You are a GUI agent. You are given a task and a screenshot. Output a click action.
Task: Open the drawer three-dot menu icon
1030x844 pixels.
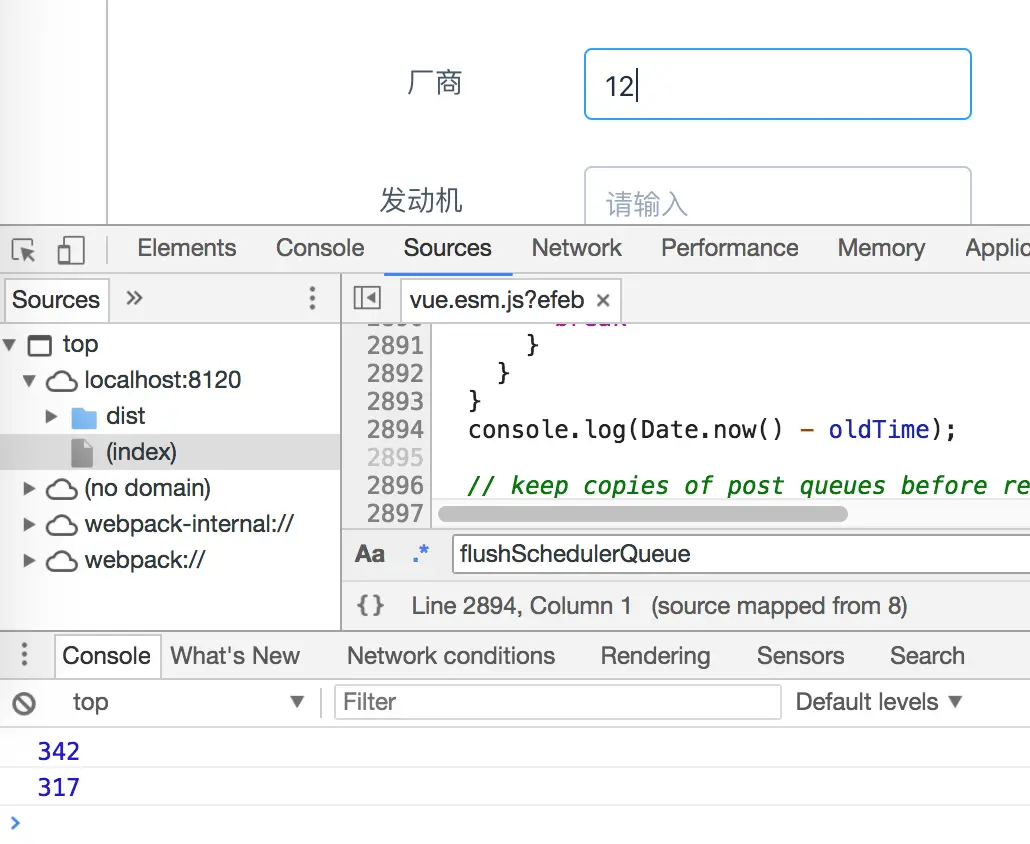[x=24, y=655]
